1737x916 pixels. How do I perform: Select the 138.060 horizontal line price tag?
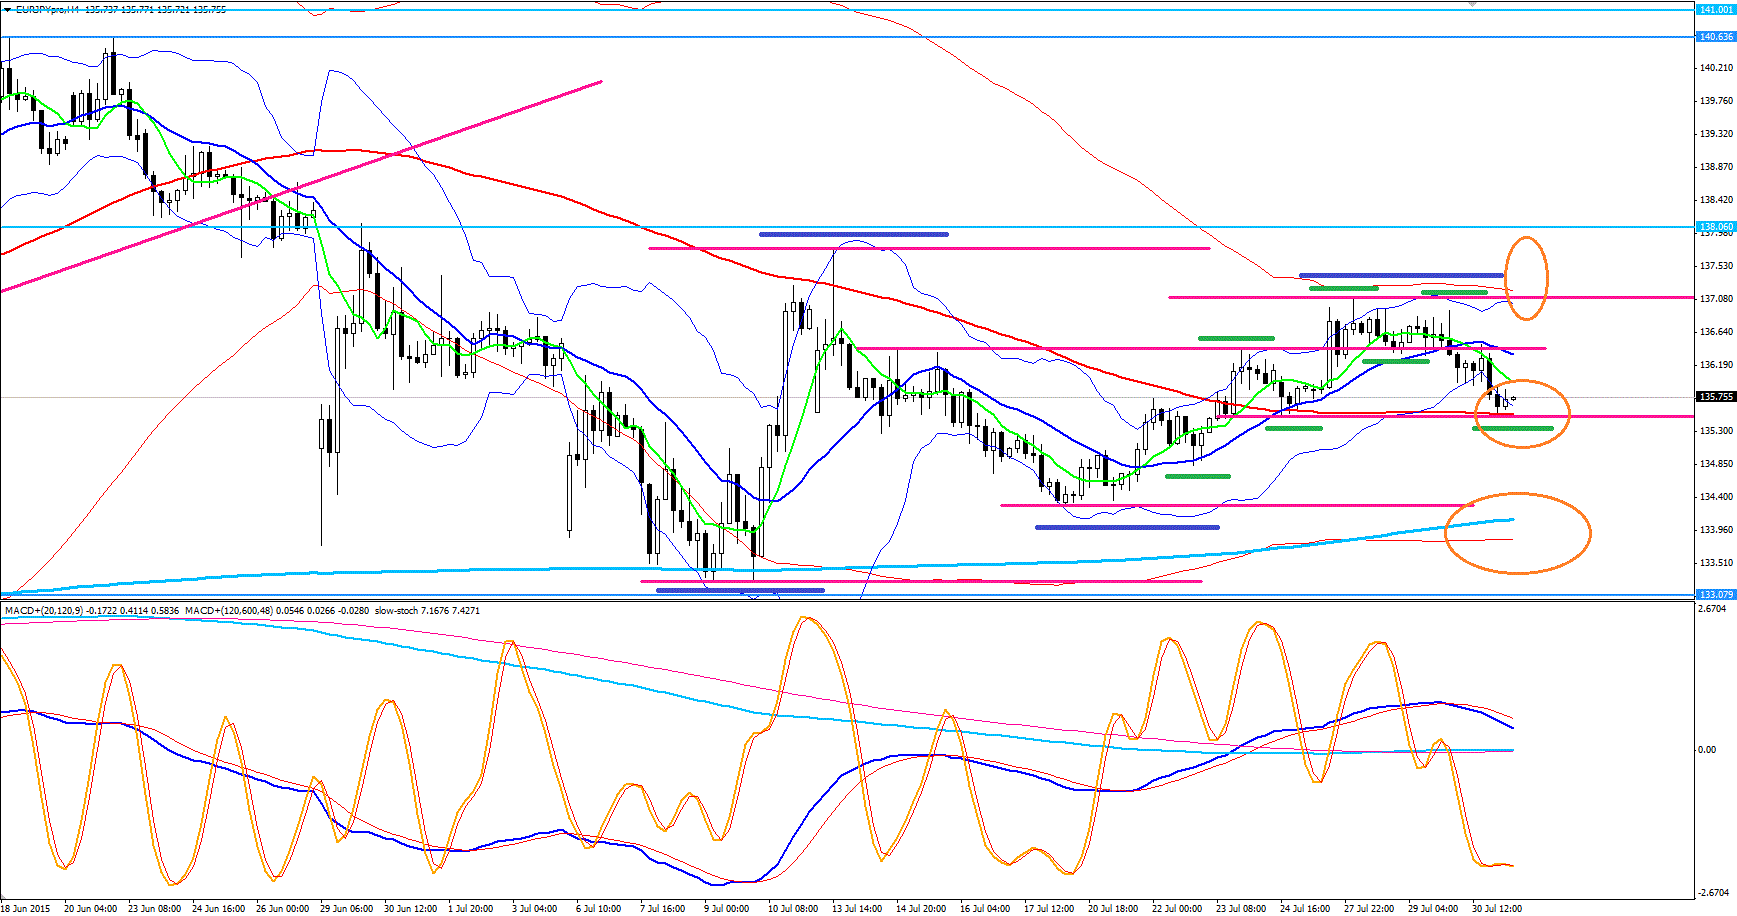coord(1716,227)
